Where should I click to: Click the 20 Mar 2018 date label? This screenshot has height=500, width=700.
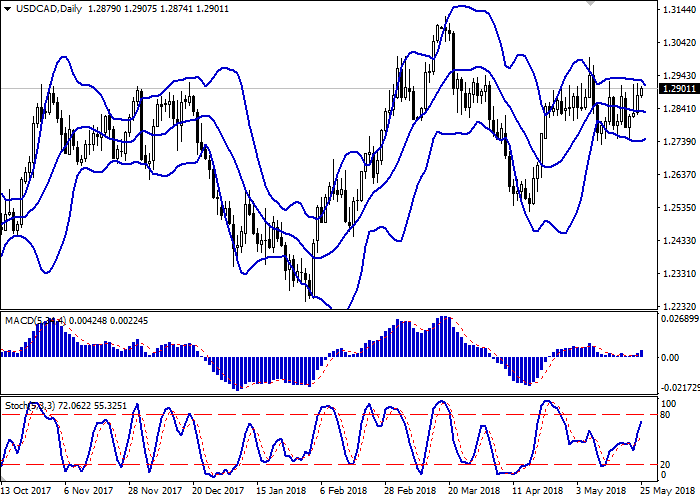pyautogui.click(x=476, y=491)
